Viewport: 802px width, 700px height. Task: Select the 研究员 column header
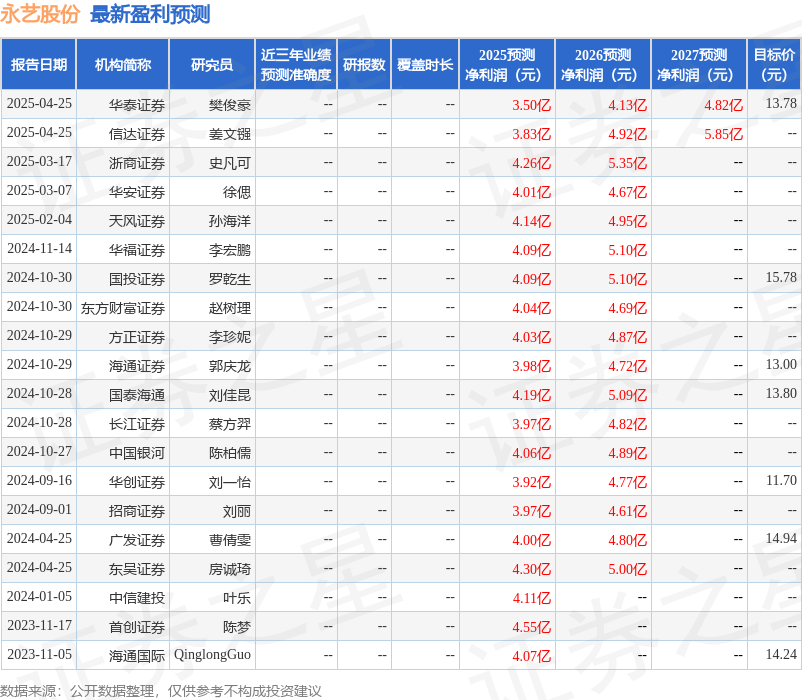click(x=212, y=64)
